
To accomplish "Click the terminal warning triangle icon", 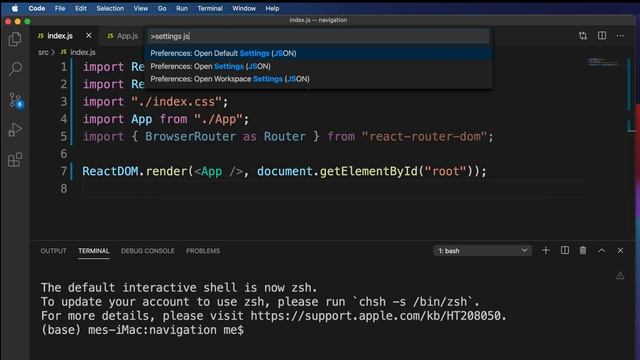I will pyautogui.click(x=620, y=276).
